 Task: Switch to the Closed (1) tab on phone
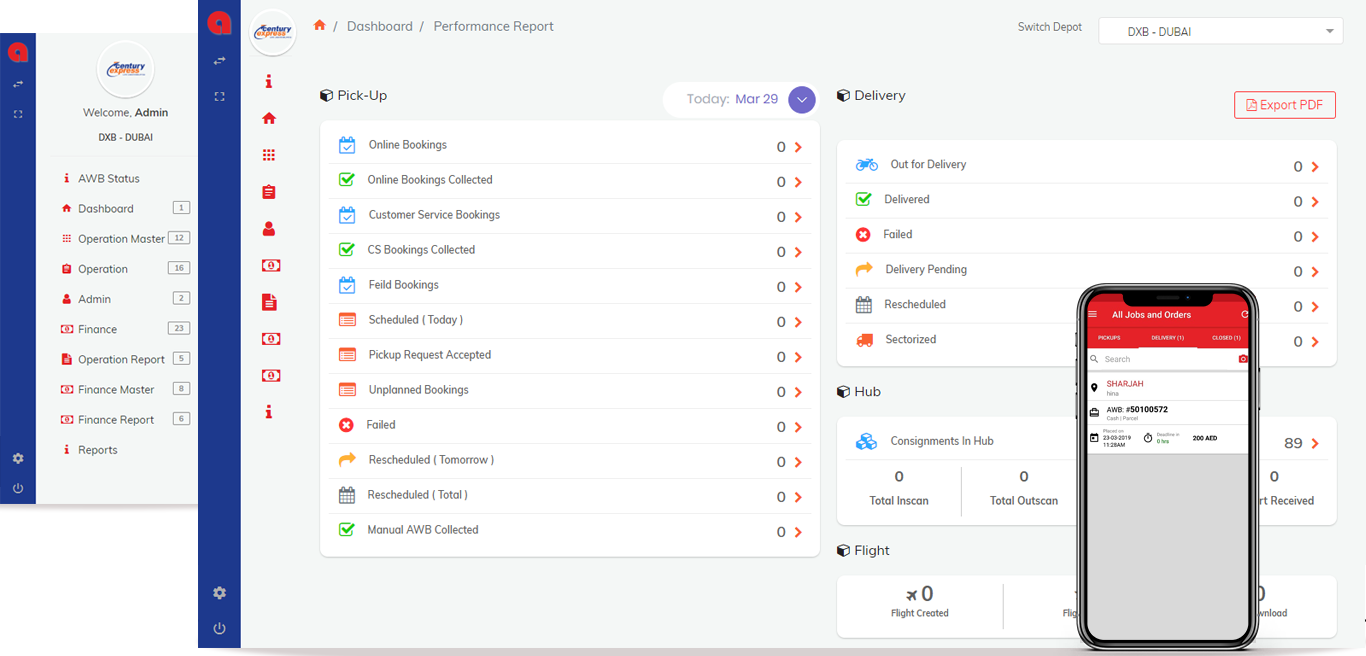1226,338
